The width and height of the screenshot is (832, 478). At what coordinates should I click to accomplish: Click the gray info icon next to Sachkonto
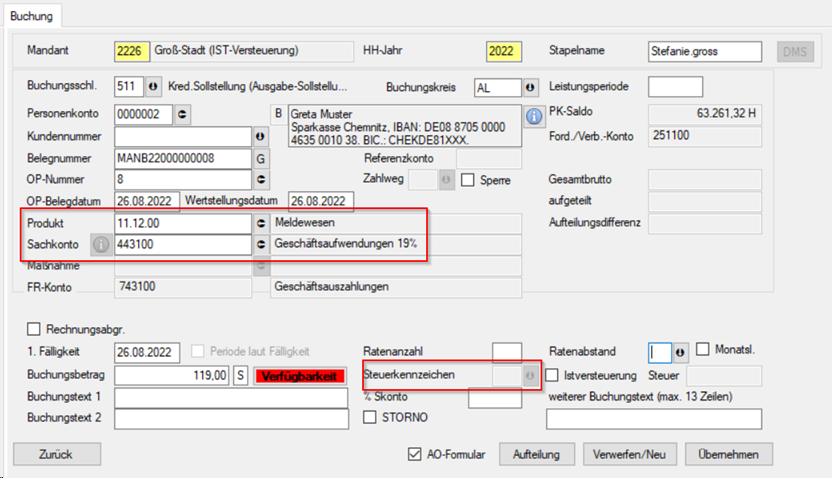point(100,244)
